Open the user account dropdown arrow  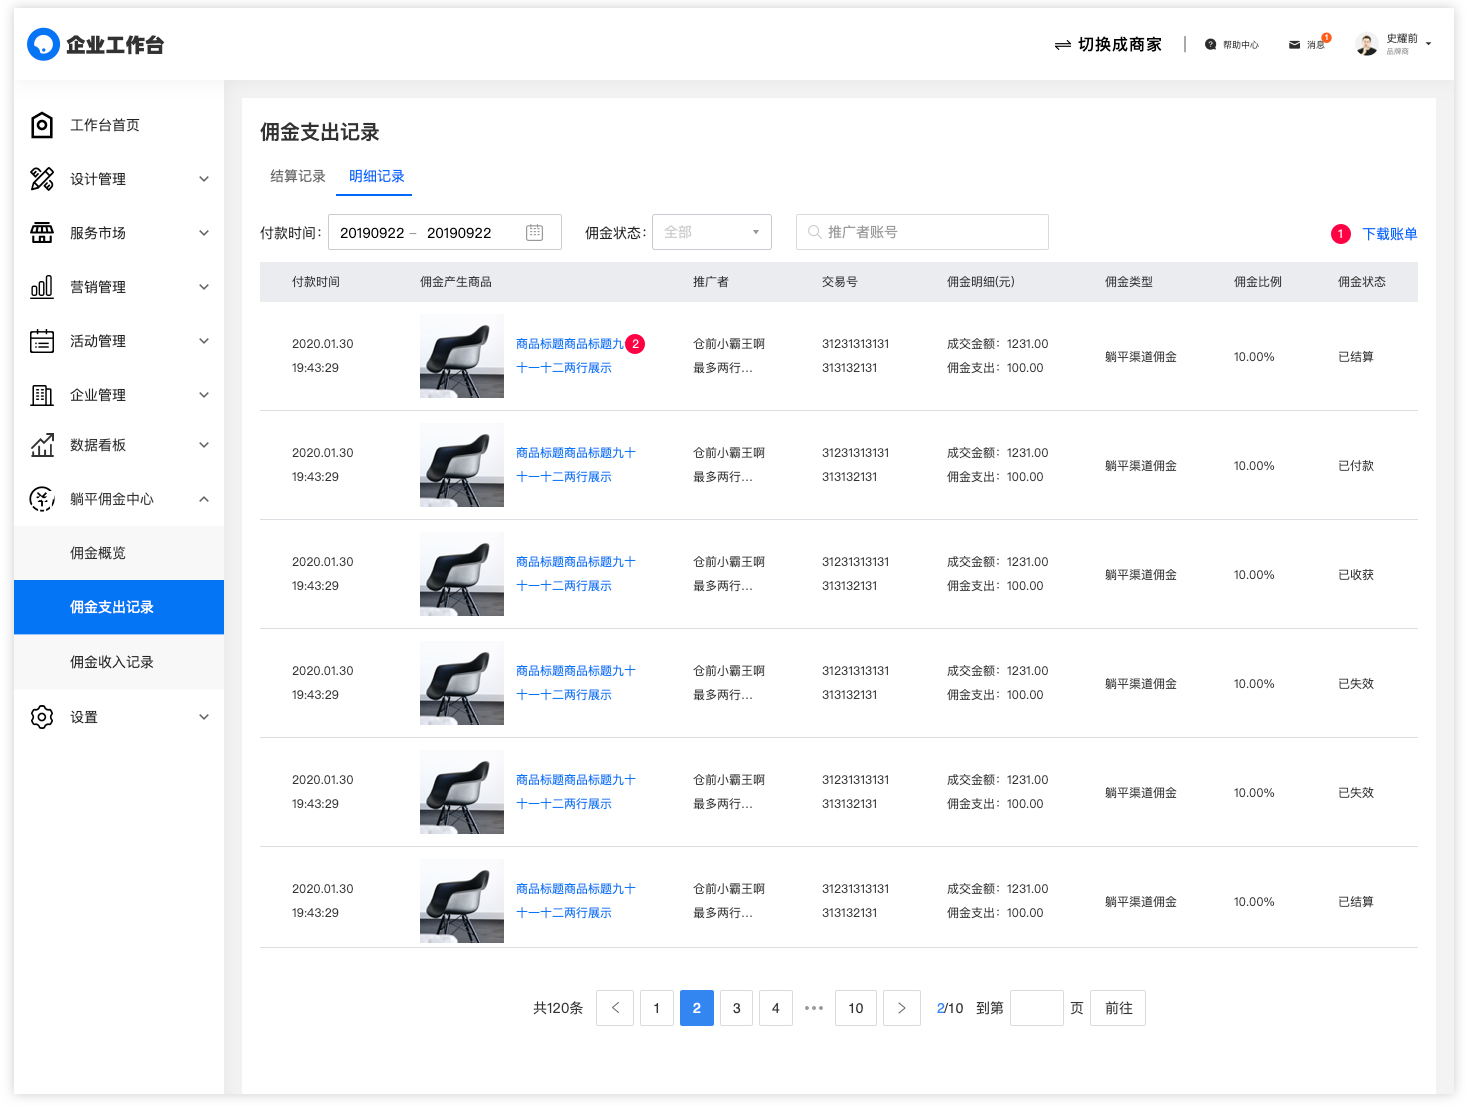point(1429,44)
